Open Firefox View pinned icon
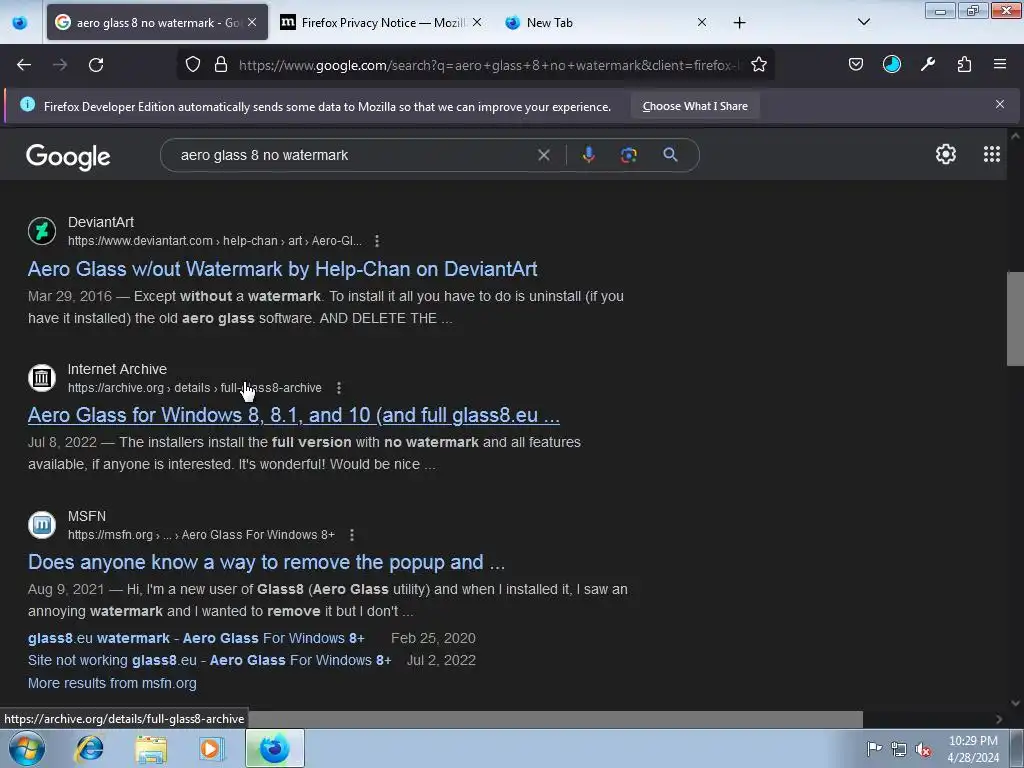 click(x=20, y=22)
